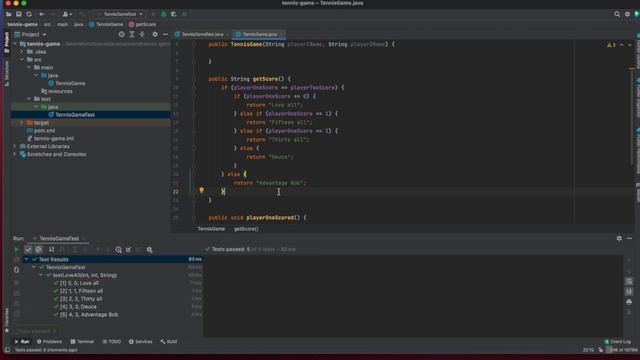Select tennis-game.iml file
Image resolution: width=640 pixels, height=360 pixels.
click(x=53, y=138)
